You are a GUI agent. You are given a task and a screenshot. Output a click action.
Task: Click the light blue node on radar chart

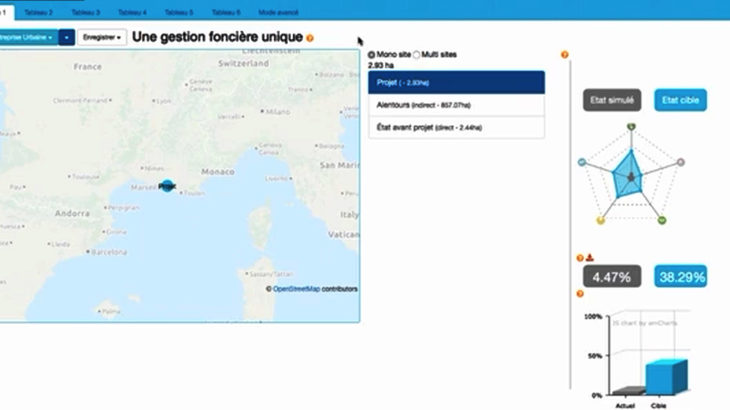tap(581, 162)
